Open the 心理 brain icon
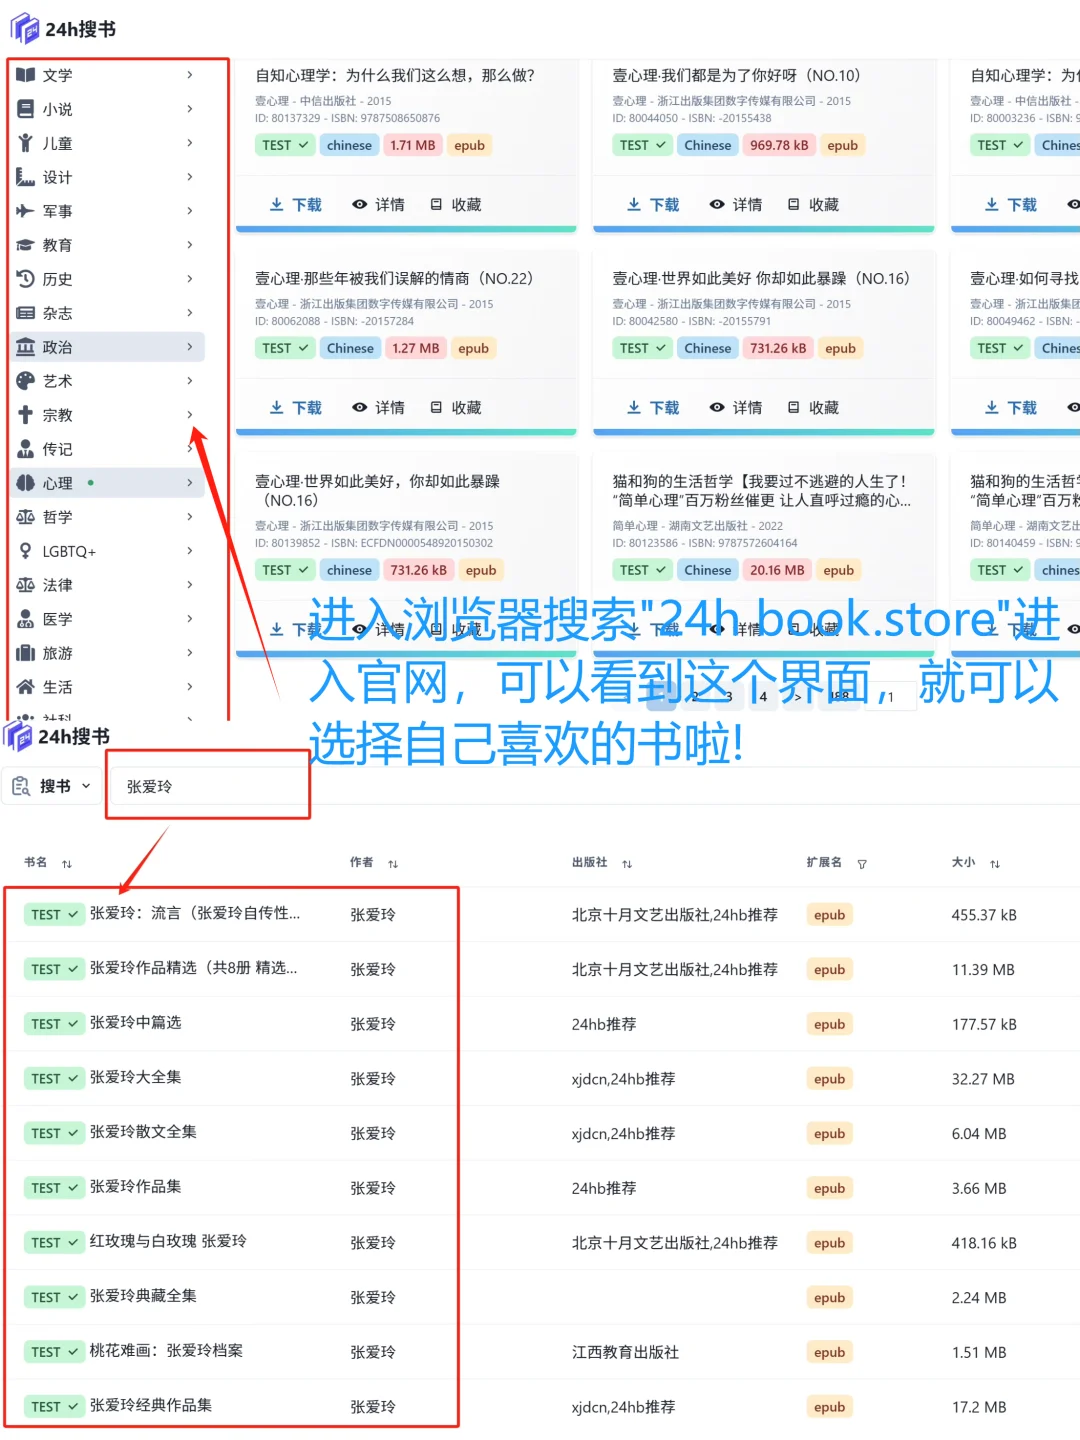The image size is (1080, 1440). click(x=26, y=483)
